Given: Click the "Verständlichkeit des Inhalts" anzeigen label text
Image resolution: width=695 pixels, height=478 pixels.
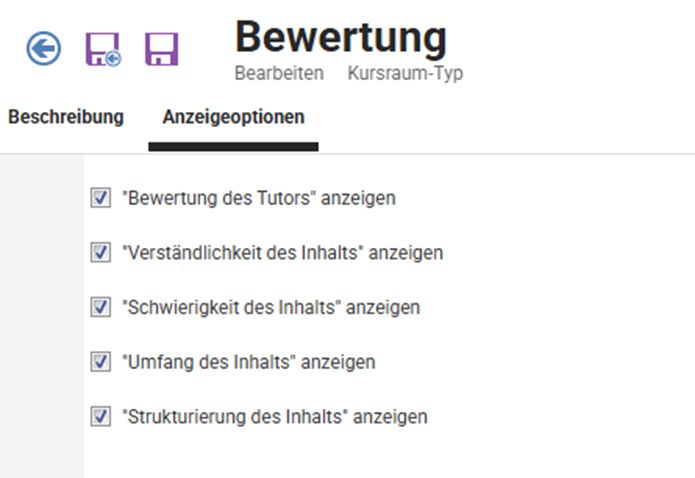Looking at the screenshot, I should point(282,253).
